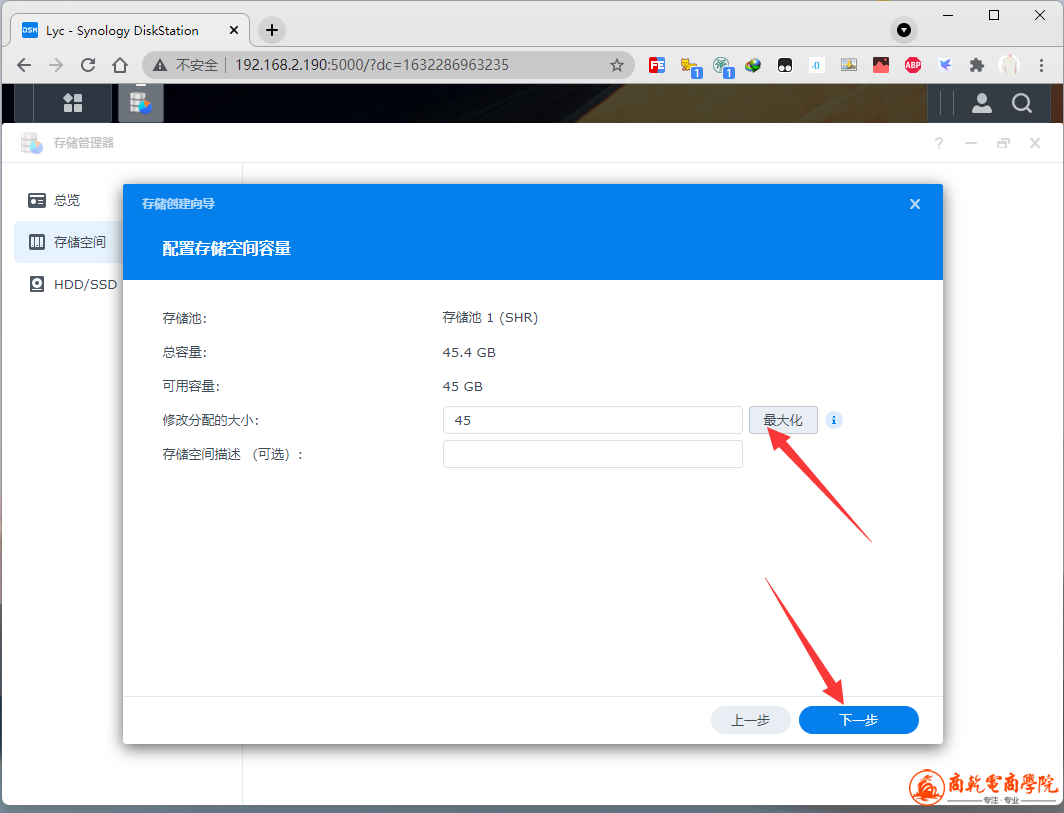Image resolution: width=1064 pixels, height=813 pixels.
Task: Go back with the 上一步 button
Action: pos(750,720)
